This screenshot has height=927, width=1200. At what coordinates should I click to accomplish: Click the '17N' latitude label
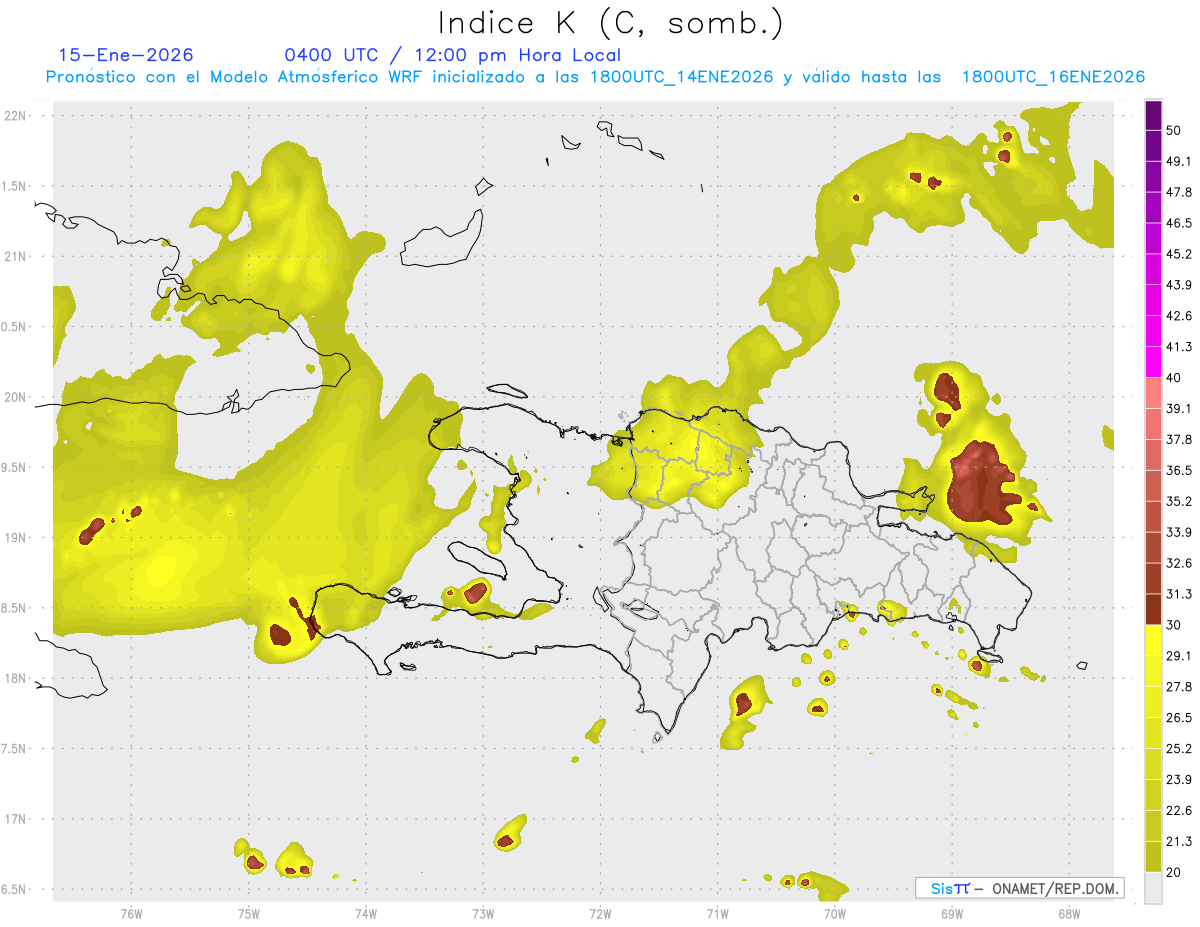(x=16, y=819)
